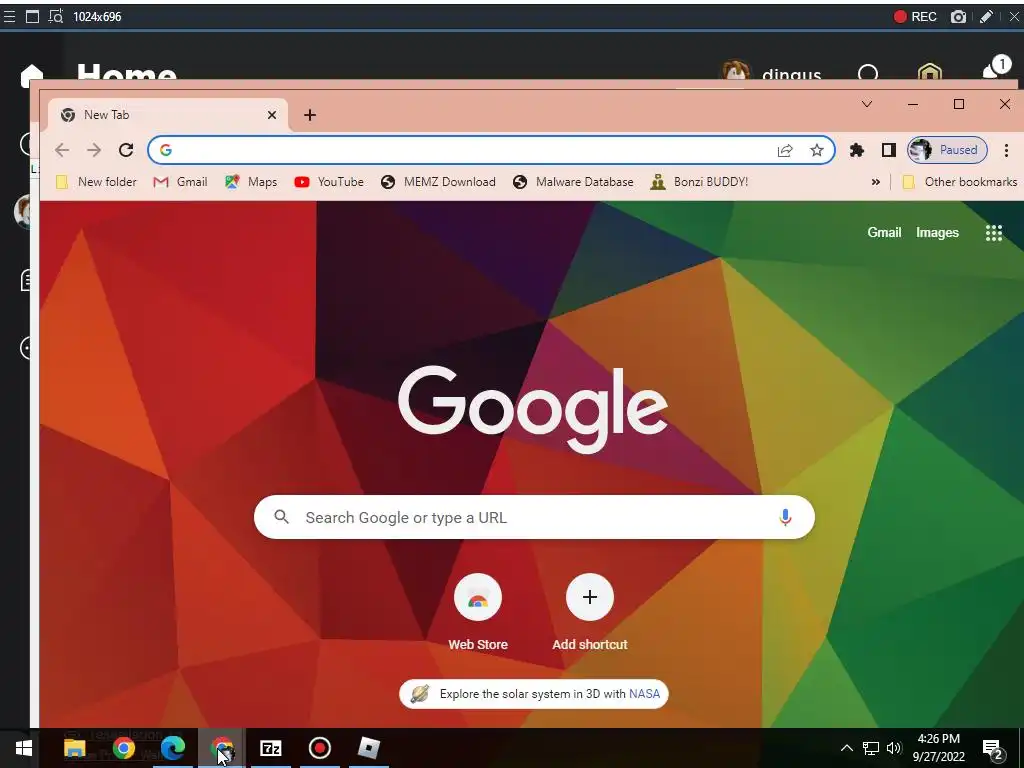Screen dimensions: 1024x768
Task: Open a new tab with plus button
Action: (310, 115)
